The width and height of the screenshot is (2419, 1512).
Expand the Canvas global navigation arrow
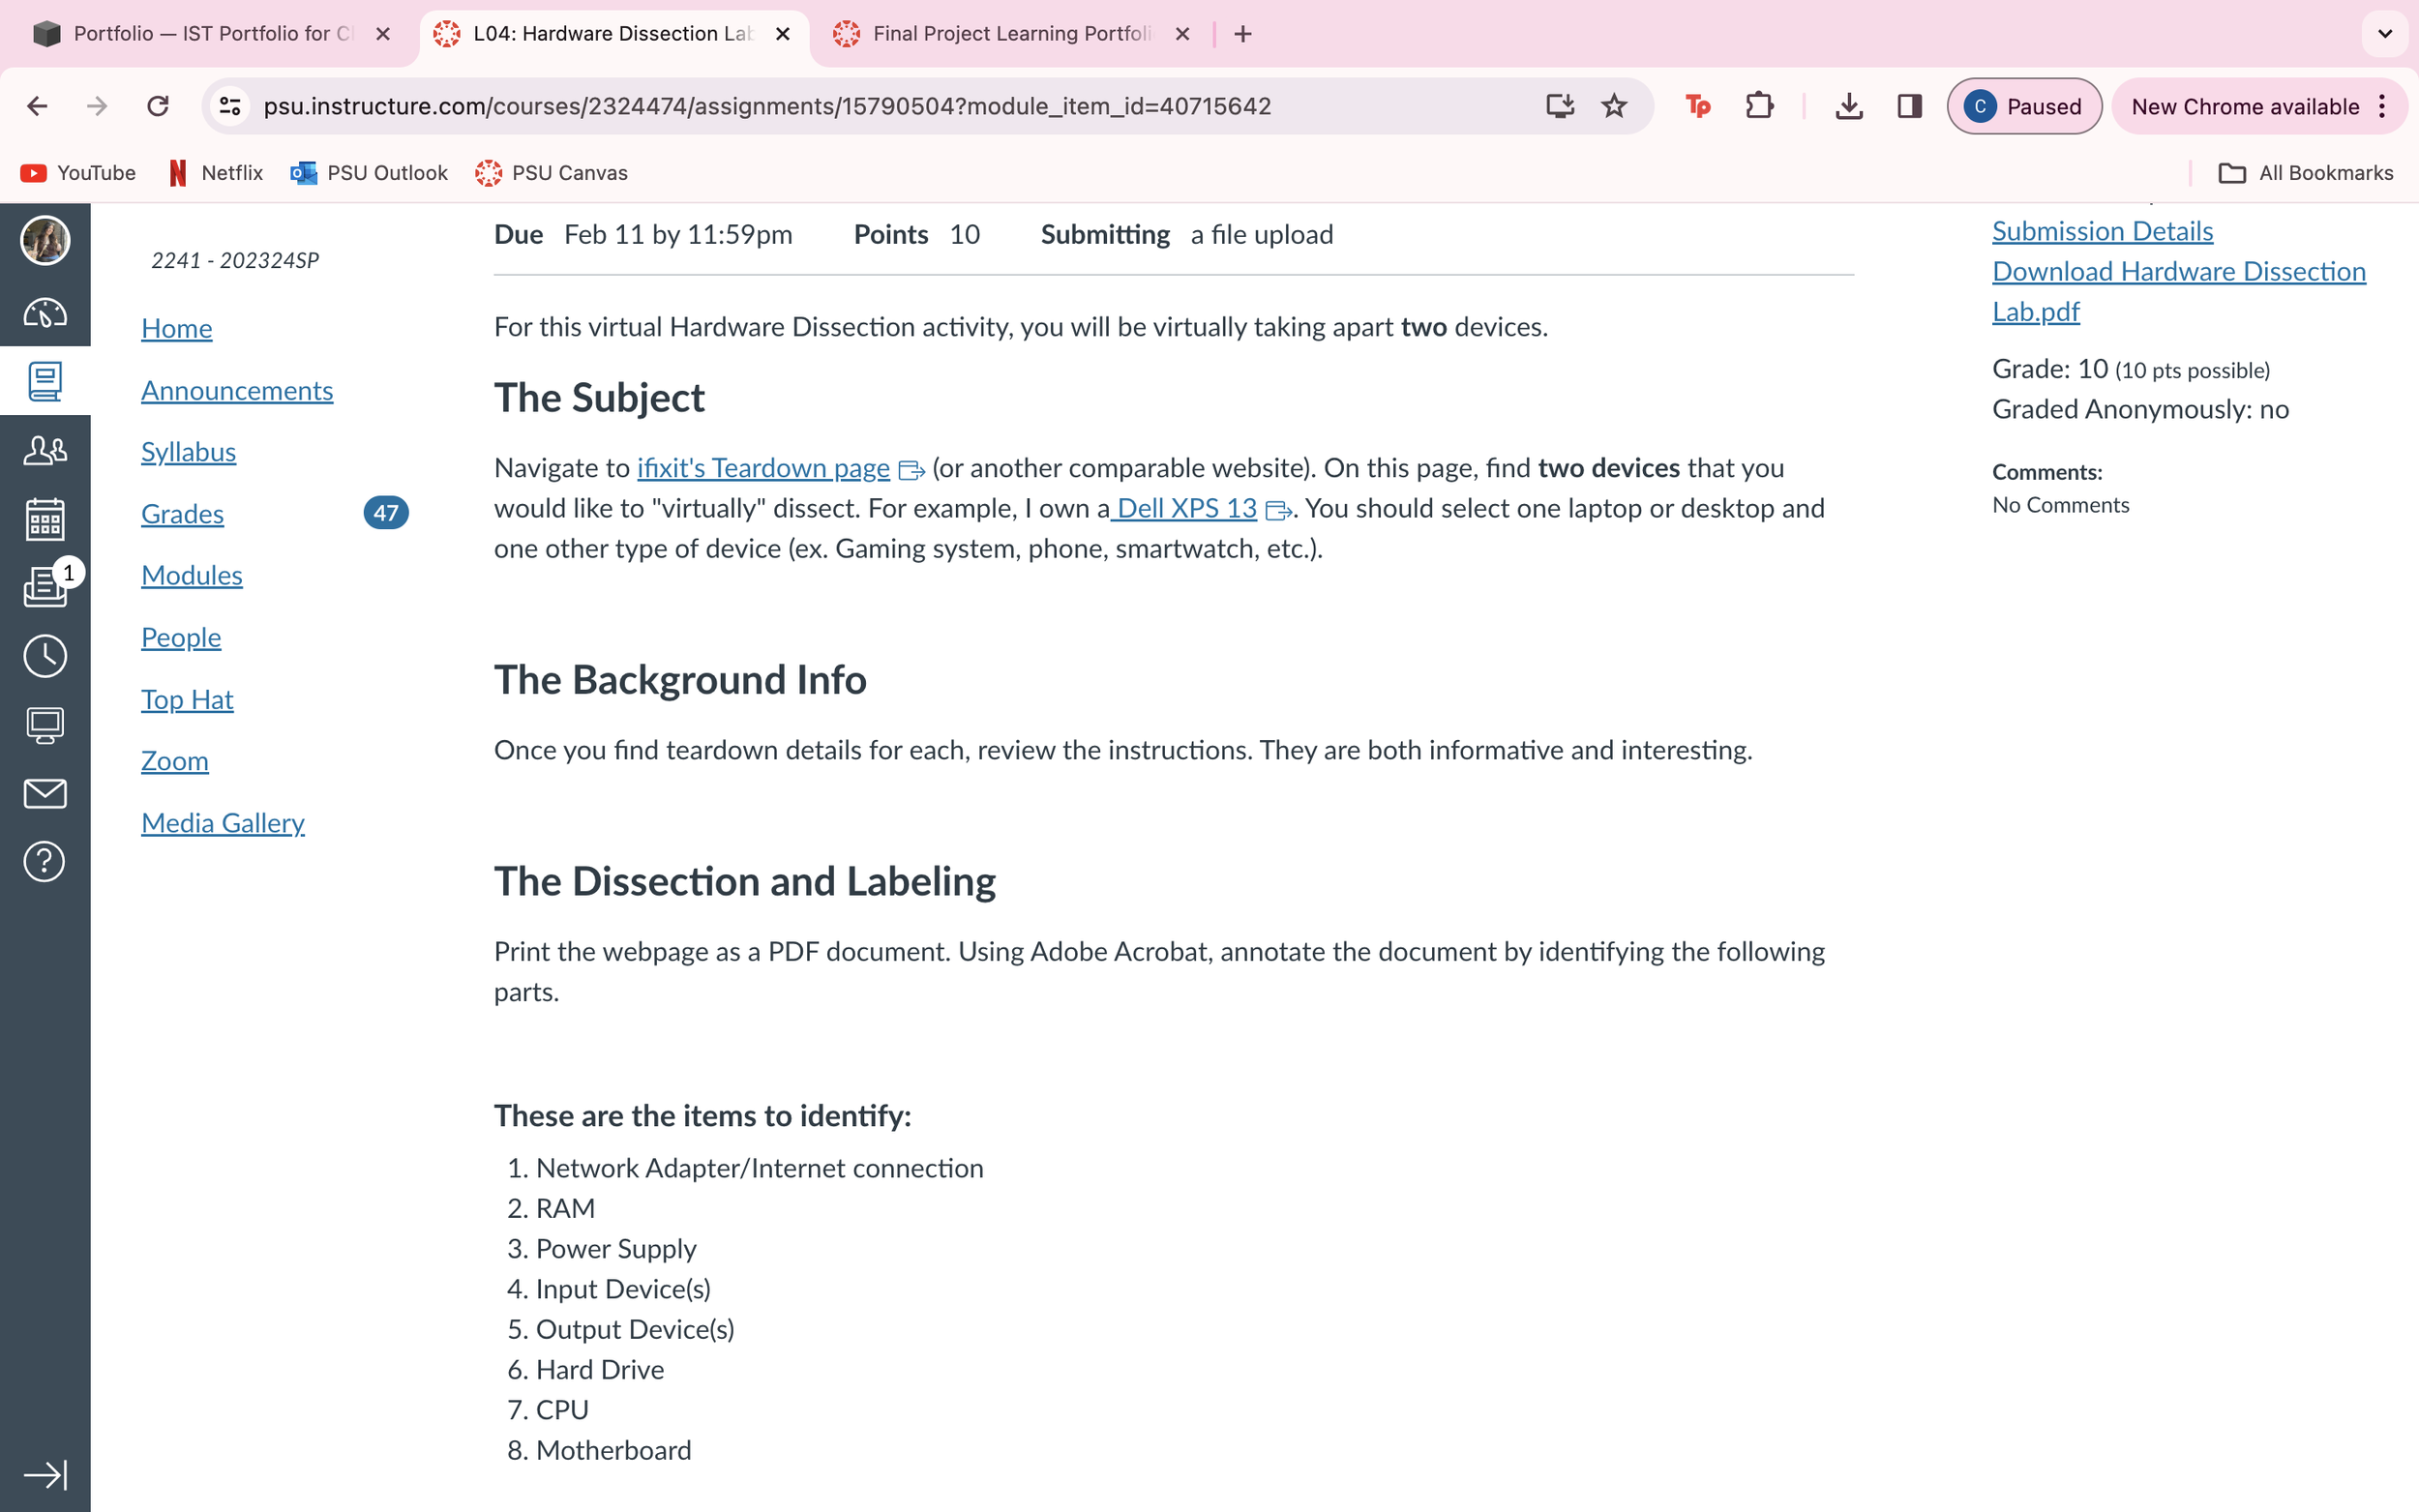[x=45, y=1474]
